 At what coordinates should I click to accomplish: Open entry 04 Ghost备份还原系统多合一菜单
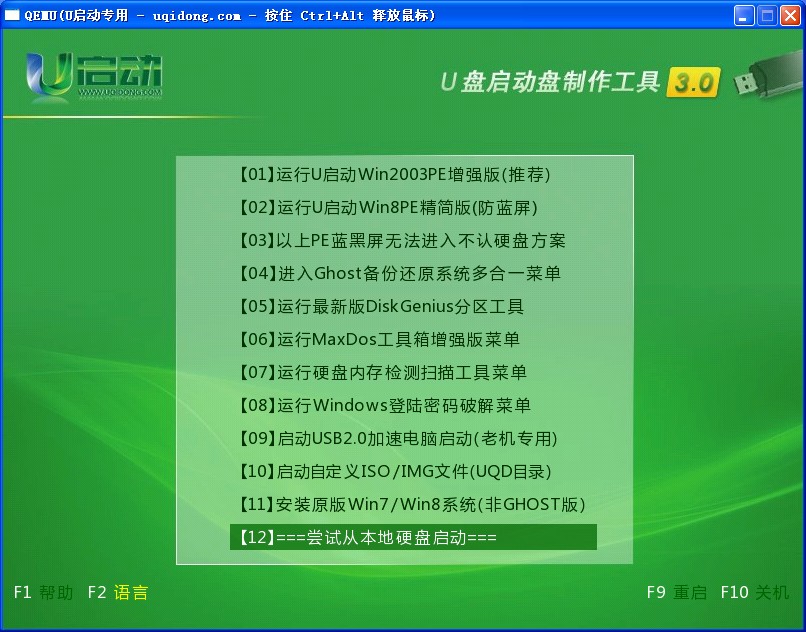(x=399, y=274)
